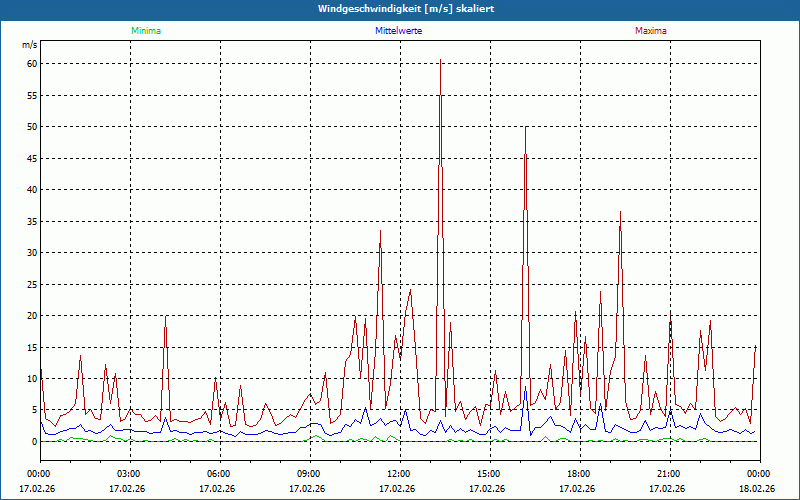This screenshot has width=800, height=500.
Task: Click the chart title 'Windgeschwindigkeit [m/s] skaliert'
Action: tap(405, 9)
